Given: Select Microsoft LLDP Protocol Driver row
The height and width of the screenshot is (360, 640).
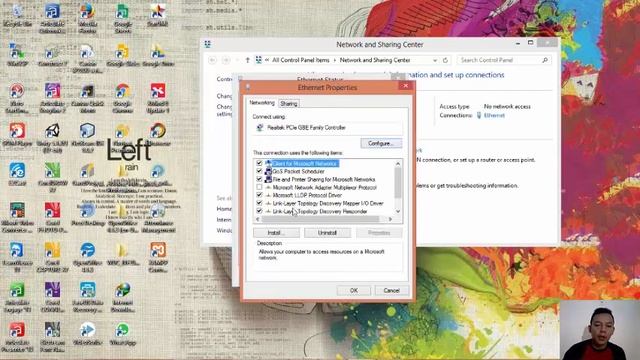Looking at the screenshot, I should (307, 195).
